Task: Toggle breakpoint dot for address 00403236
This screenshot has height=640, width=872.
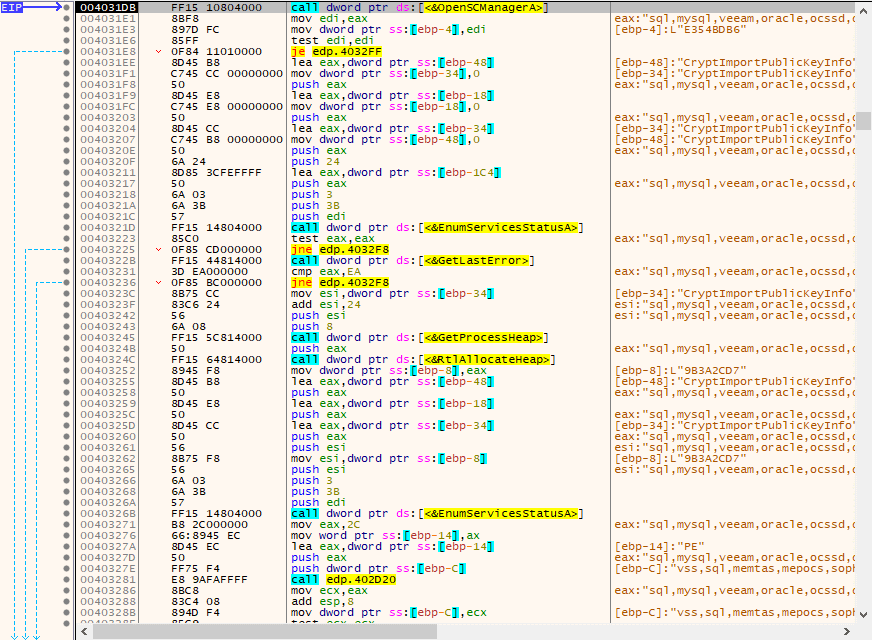Action: (x=67, y=282)
